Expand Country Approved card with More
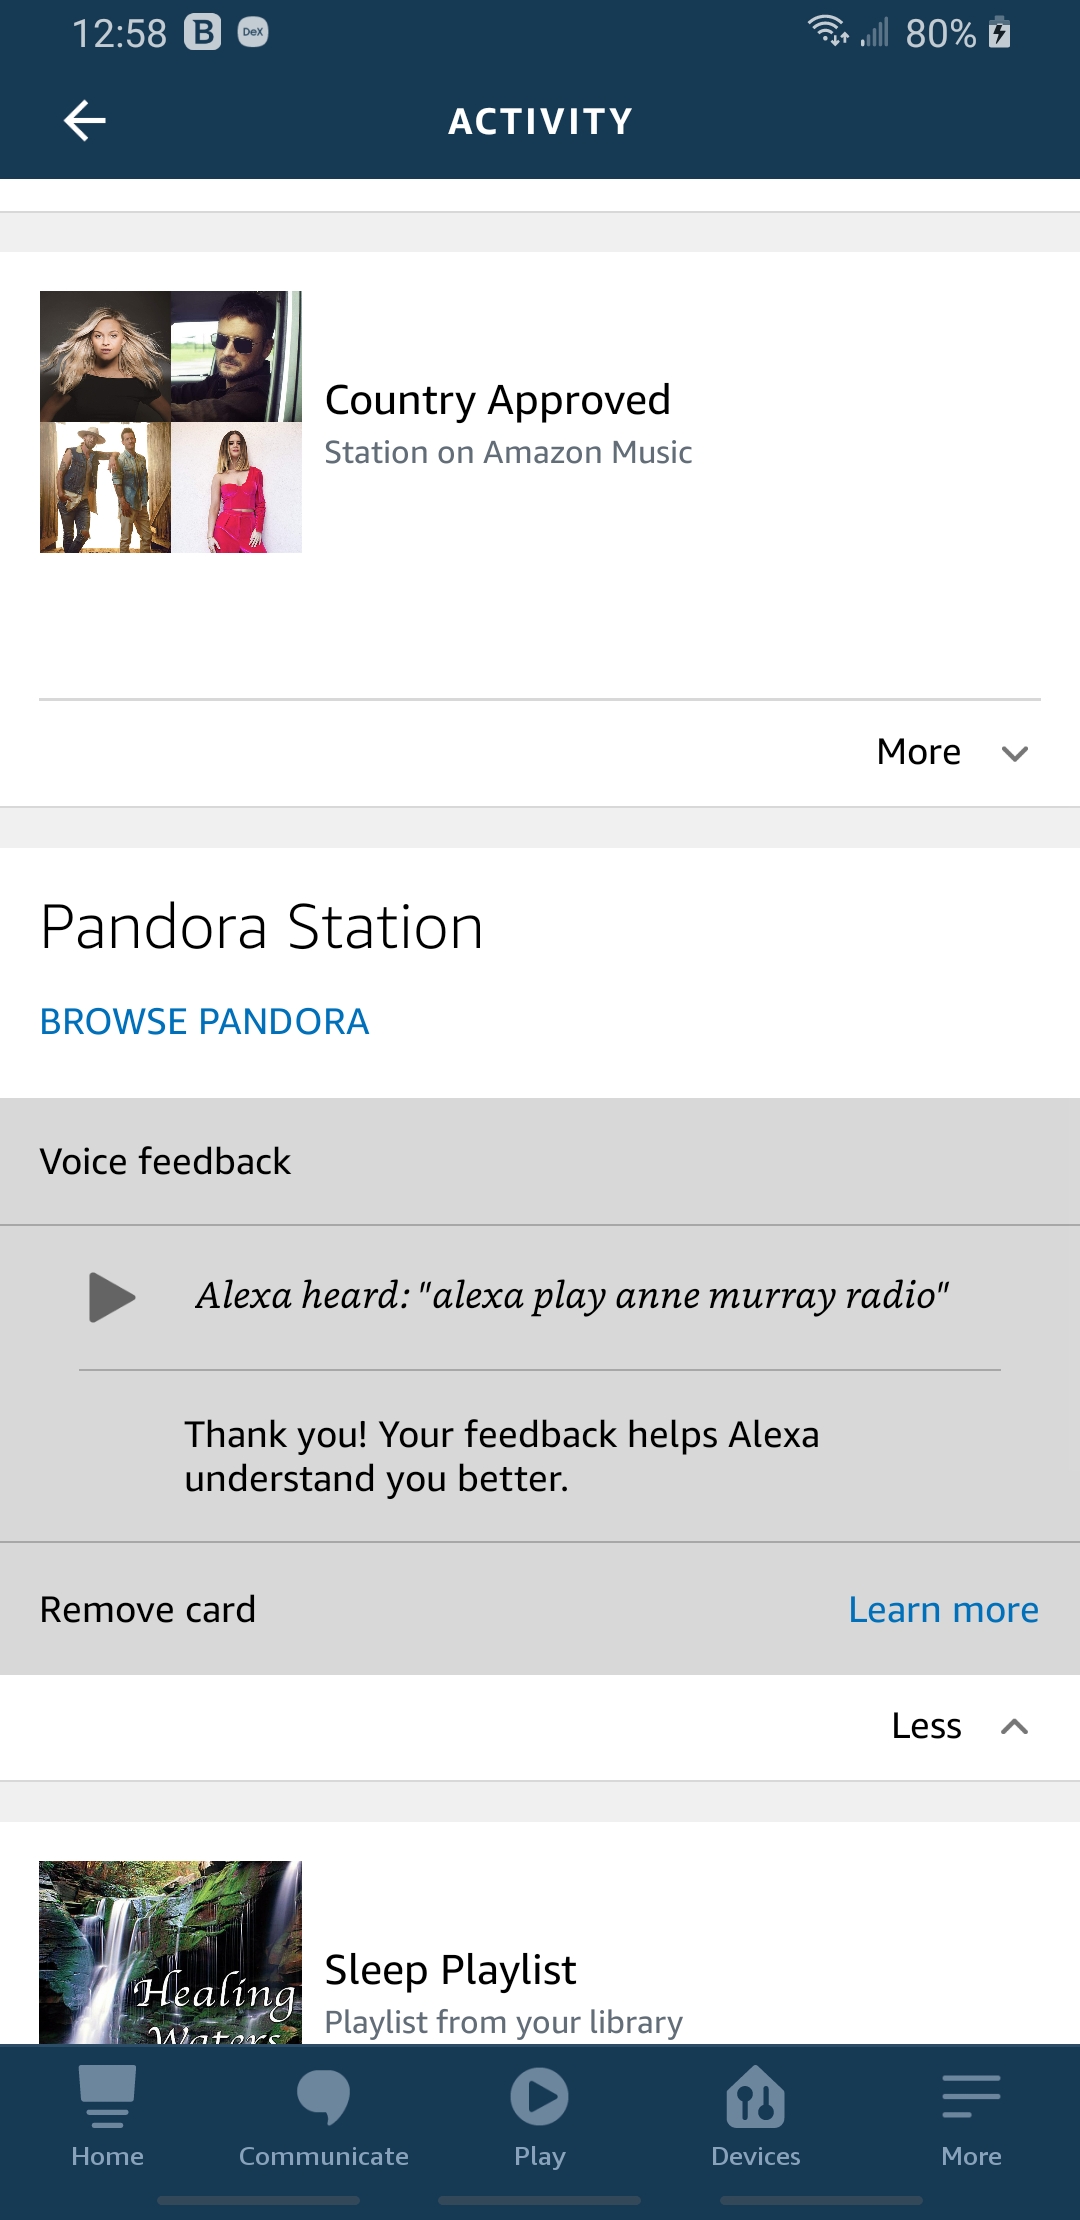 tap(919, 752)
